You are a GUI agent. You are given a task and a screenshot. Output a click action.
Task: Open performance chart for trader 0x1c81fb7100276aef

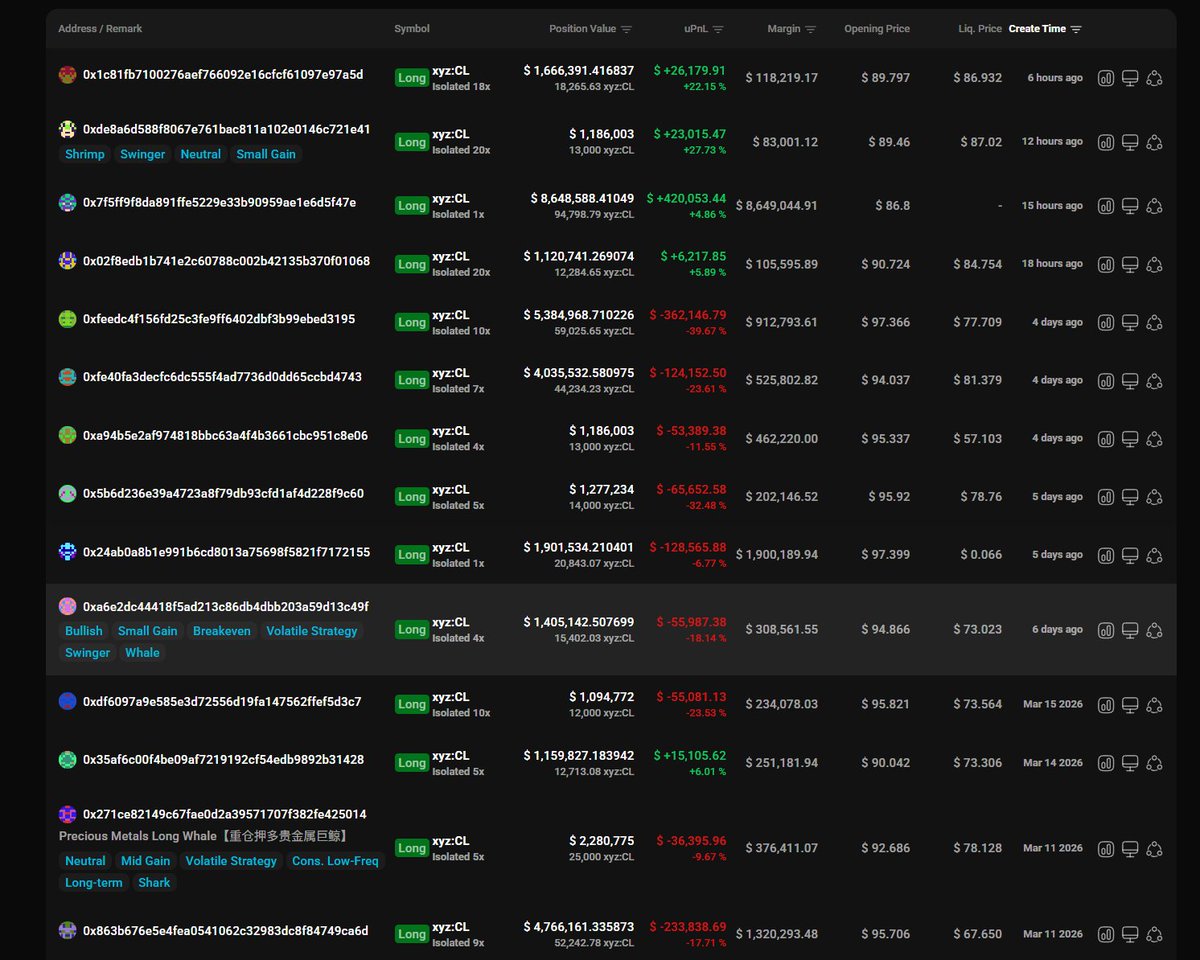1106,76
